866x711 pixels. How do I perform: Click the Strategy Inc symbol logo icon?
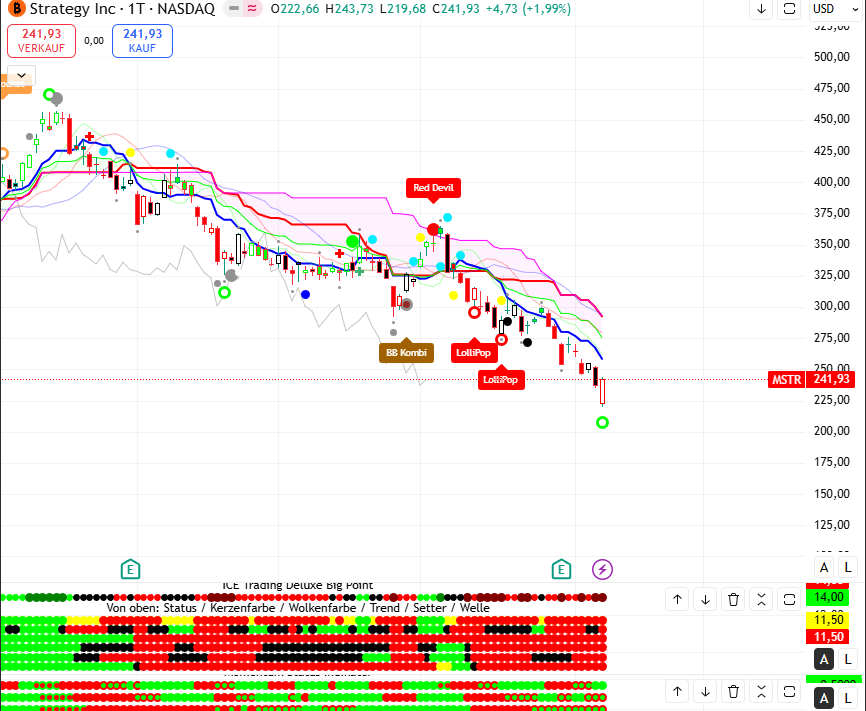coord(13,9)
